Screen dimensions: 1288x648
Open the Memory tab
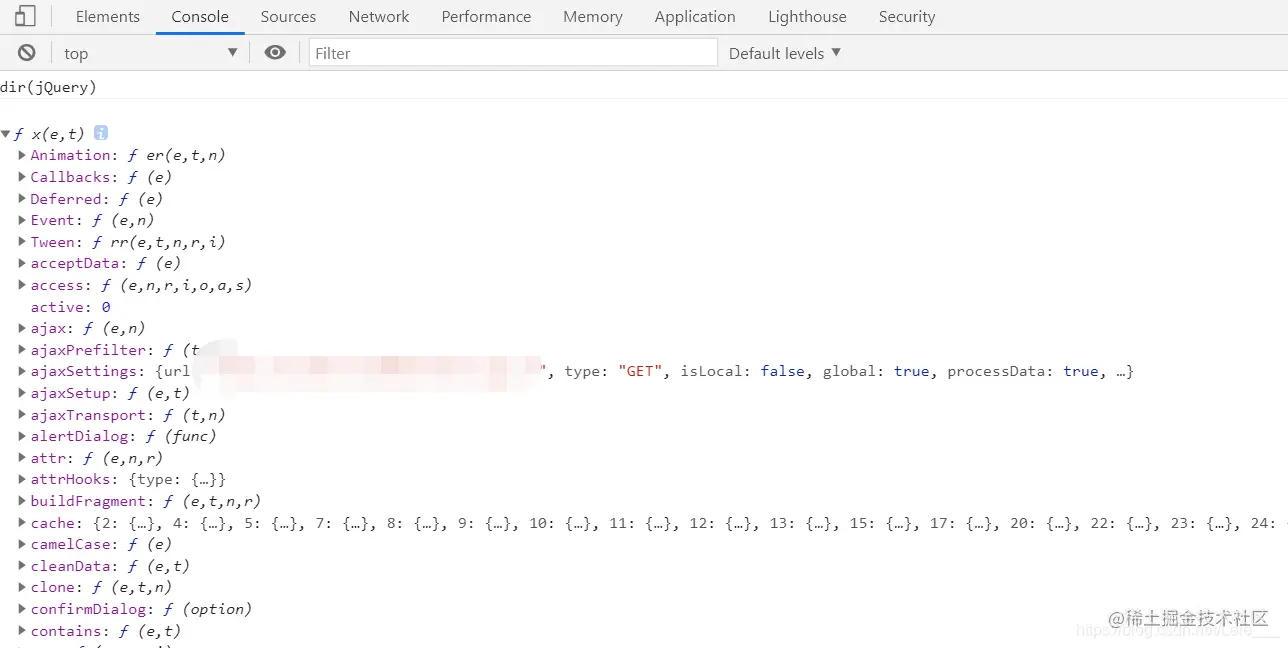pos(593,17)
